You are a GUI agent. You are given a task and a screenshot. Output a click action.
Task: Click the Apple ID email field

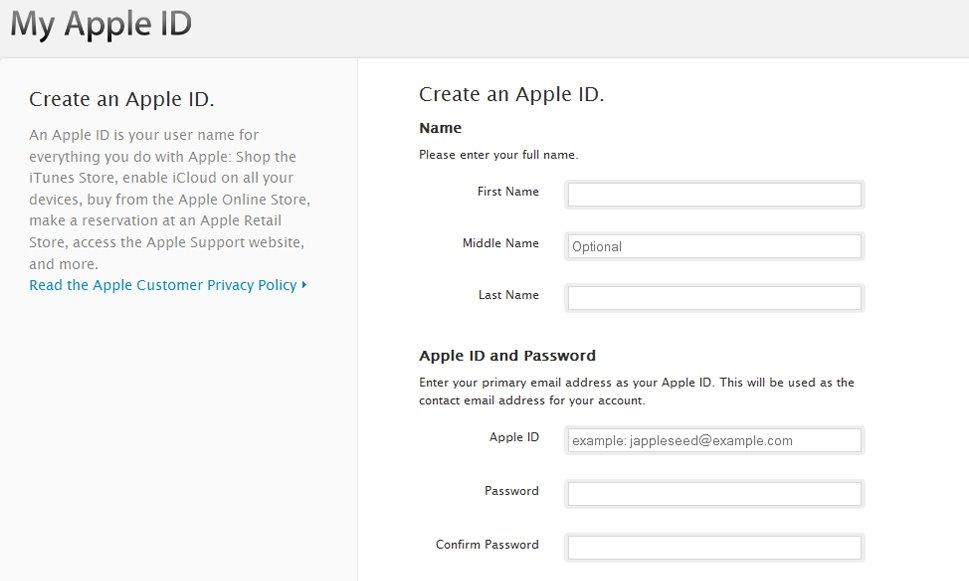click(x=714, y=440)
